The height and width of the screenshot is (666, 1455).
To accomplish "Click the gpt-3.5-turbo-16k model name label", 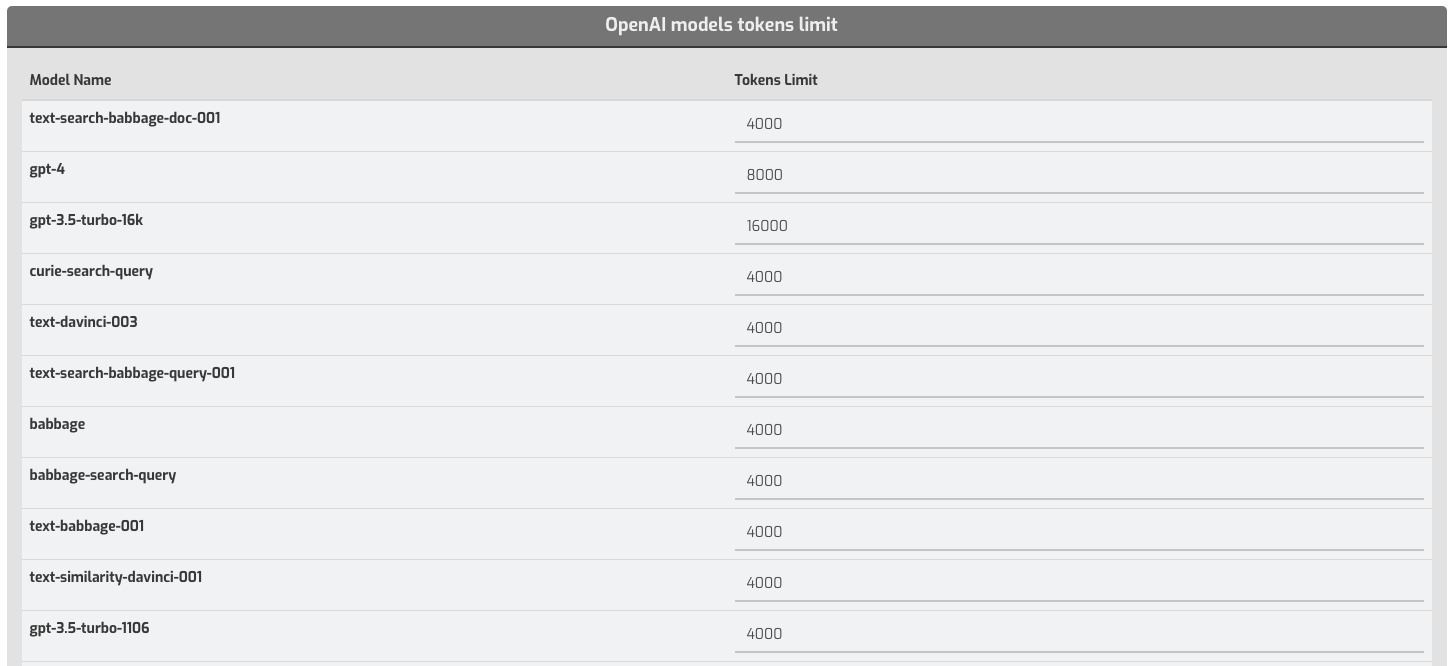I will click(x=86, y=220).
